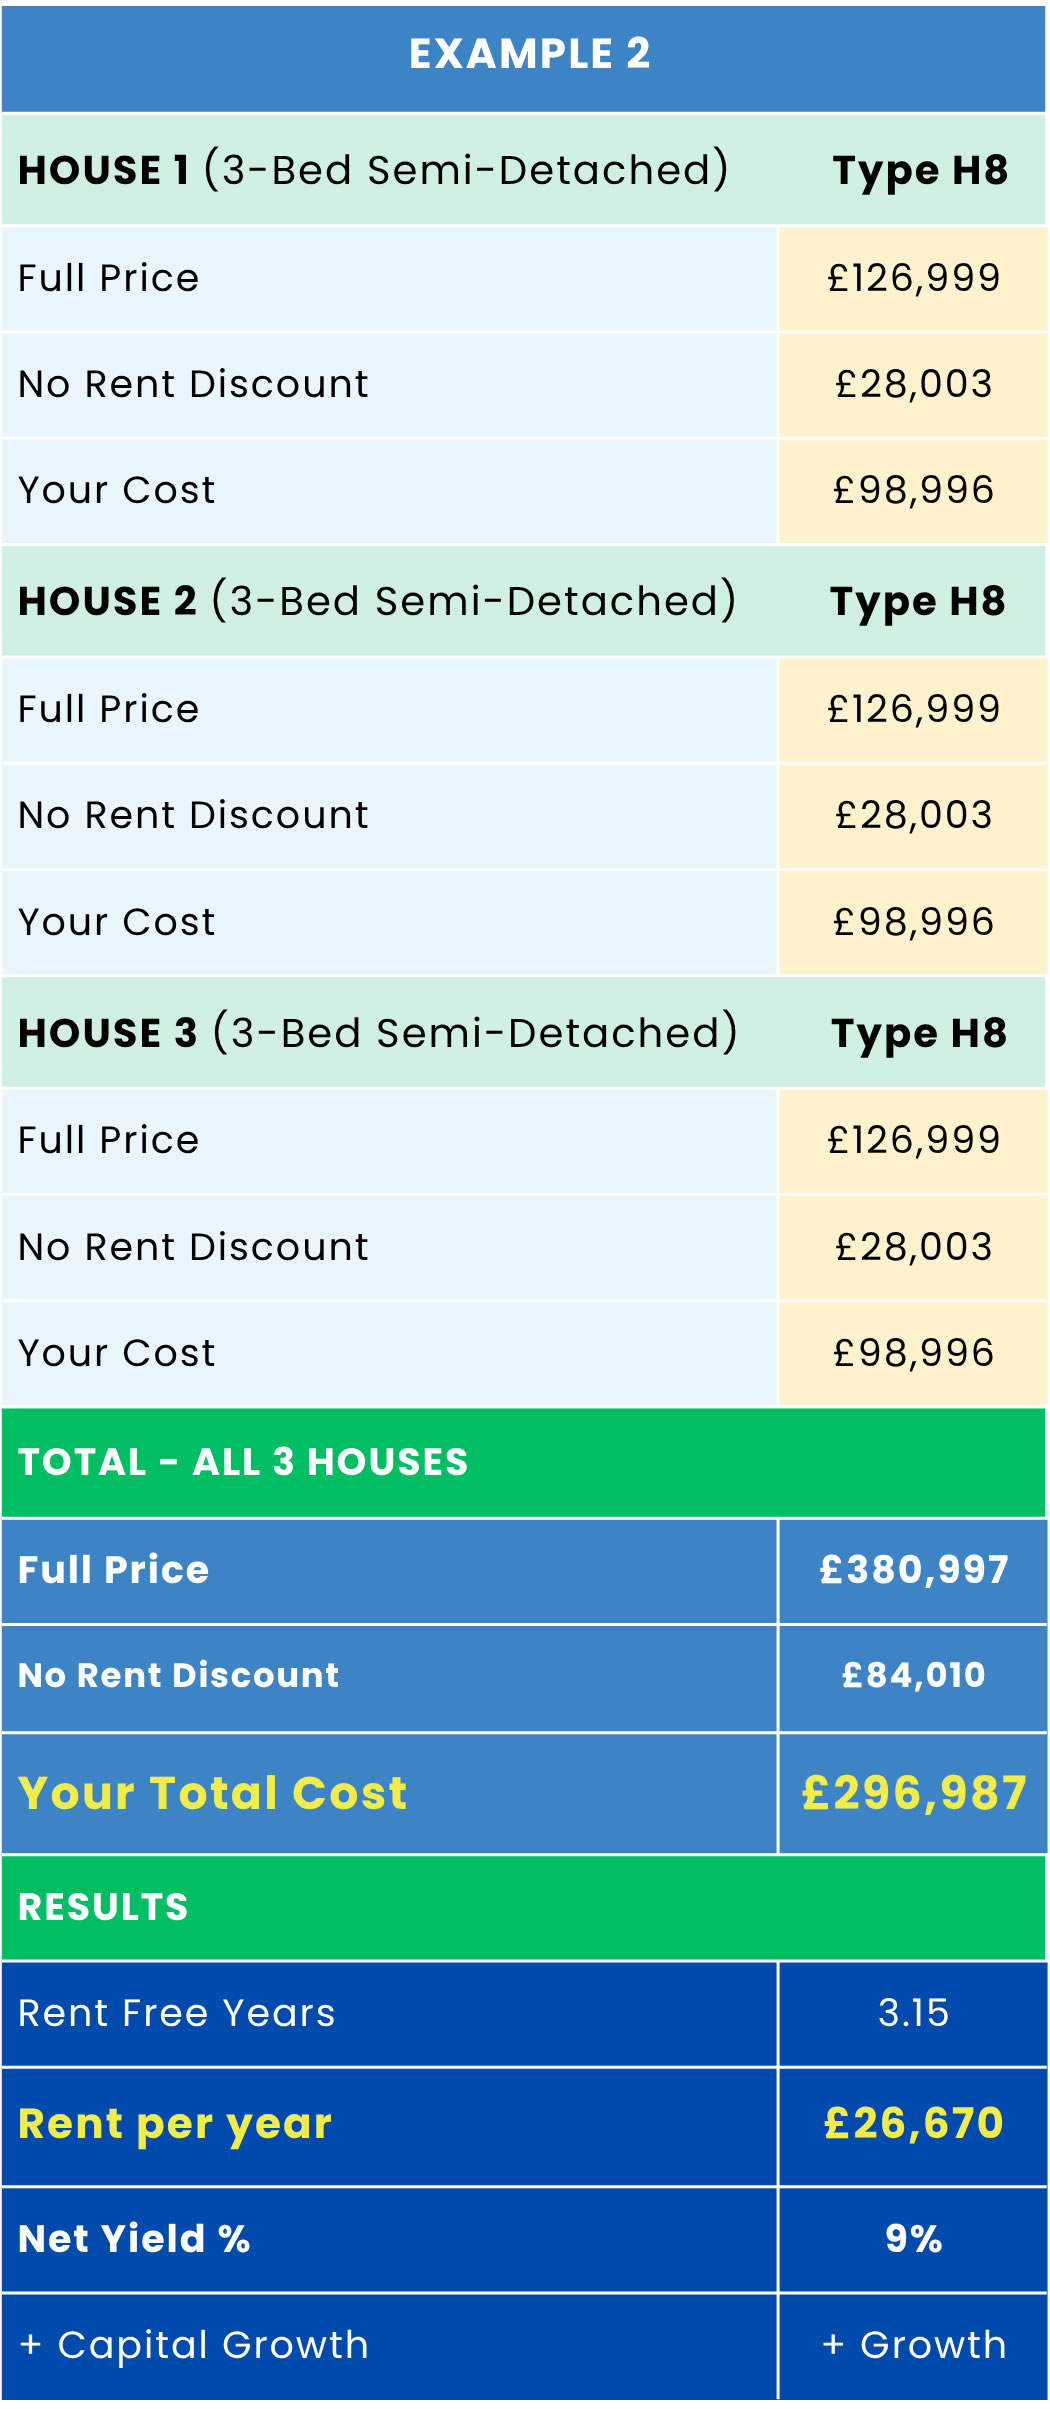Select total Full Price value £380,997

[x=913, y=1570]
